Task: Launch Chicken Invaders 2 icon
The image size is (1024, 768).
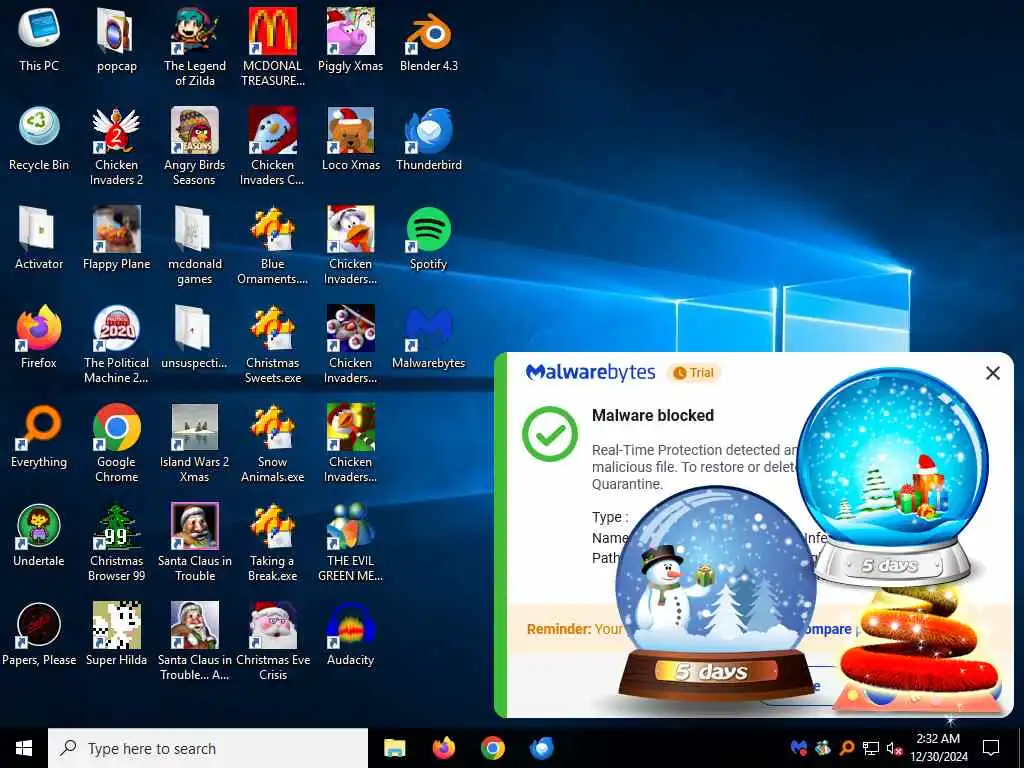Action: point(116,146)
